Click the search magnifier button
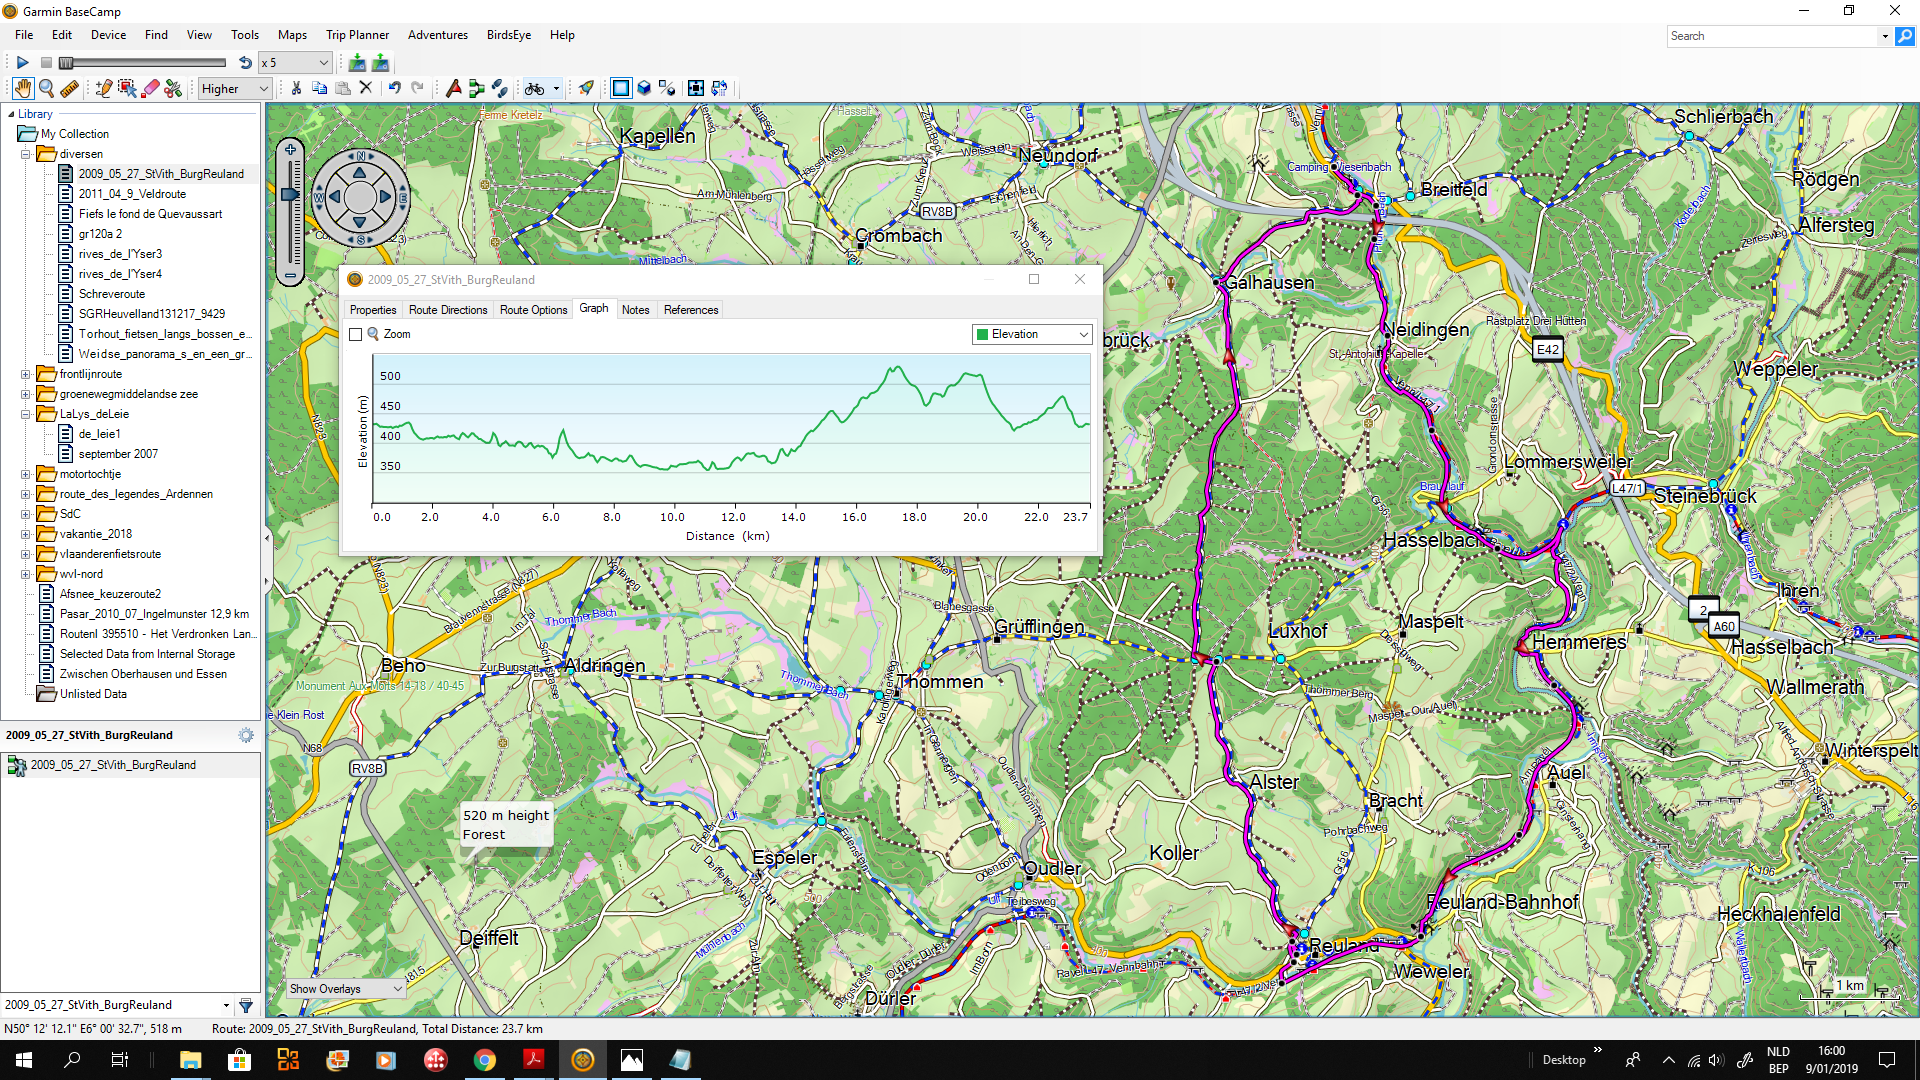This screenshot has width=1920, height=1080. (x=1905, y=36)
